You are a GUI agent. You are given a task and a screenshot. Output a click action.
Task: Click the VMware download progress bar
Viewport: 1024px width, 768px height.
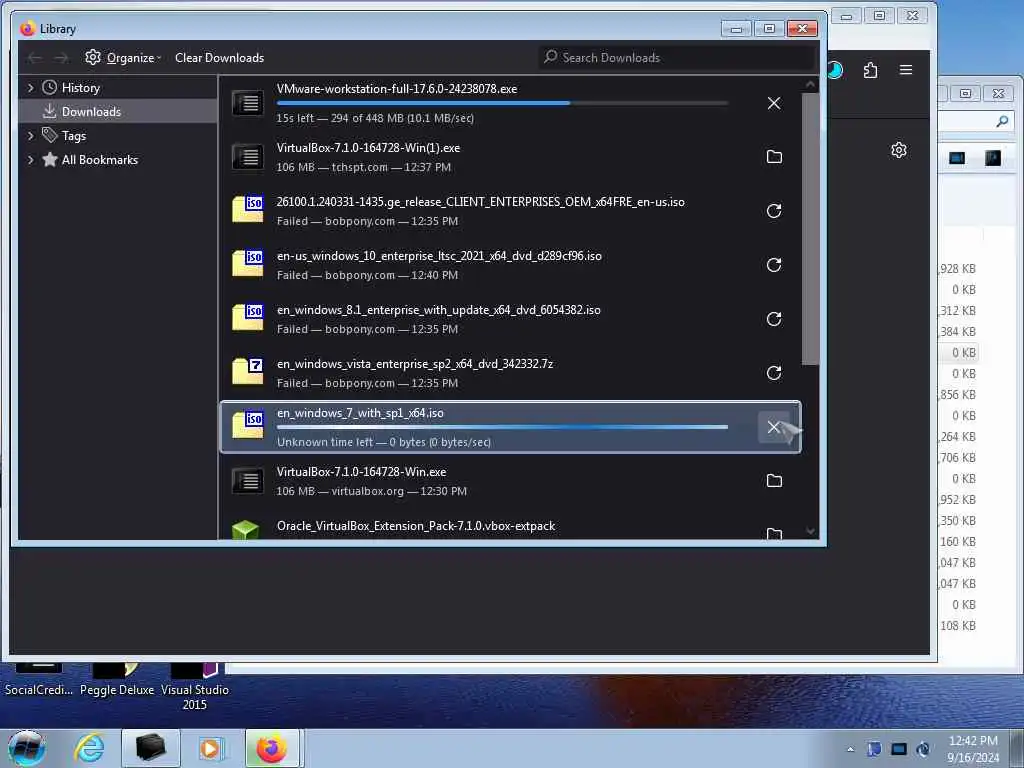tap(502, 103)
